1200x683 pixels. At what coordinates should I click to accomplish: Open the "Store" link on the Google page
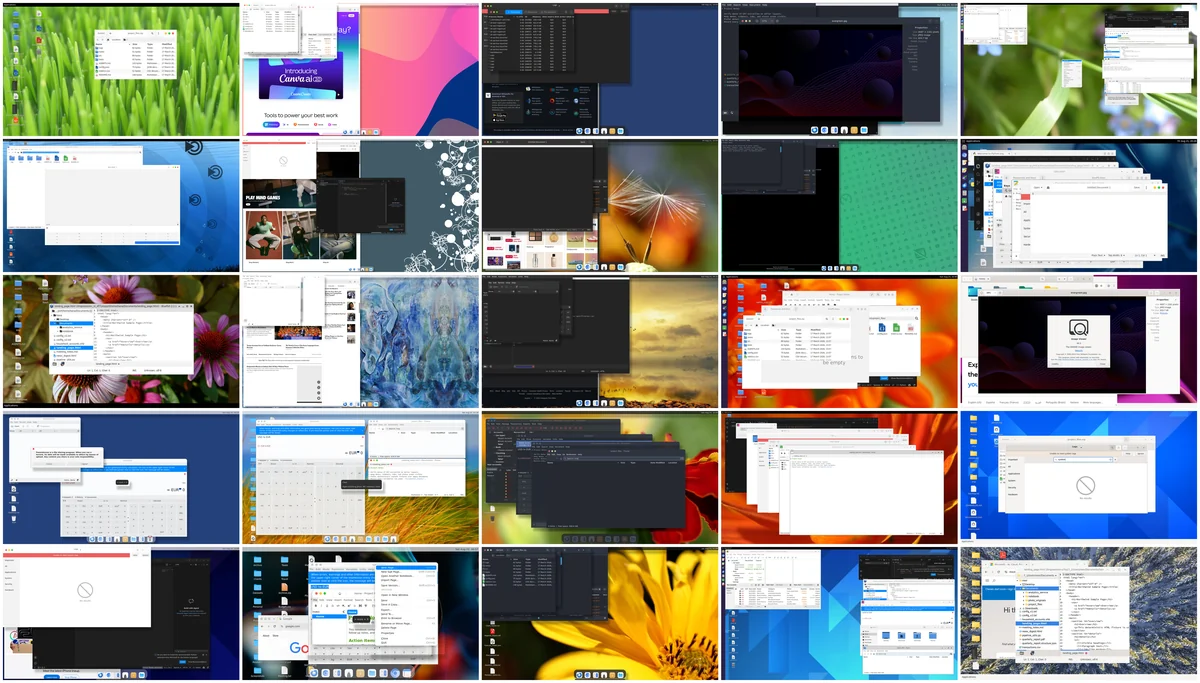point(275,636)
